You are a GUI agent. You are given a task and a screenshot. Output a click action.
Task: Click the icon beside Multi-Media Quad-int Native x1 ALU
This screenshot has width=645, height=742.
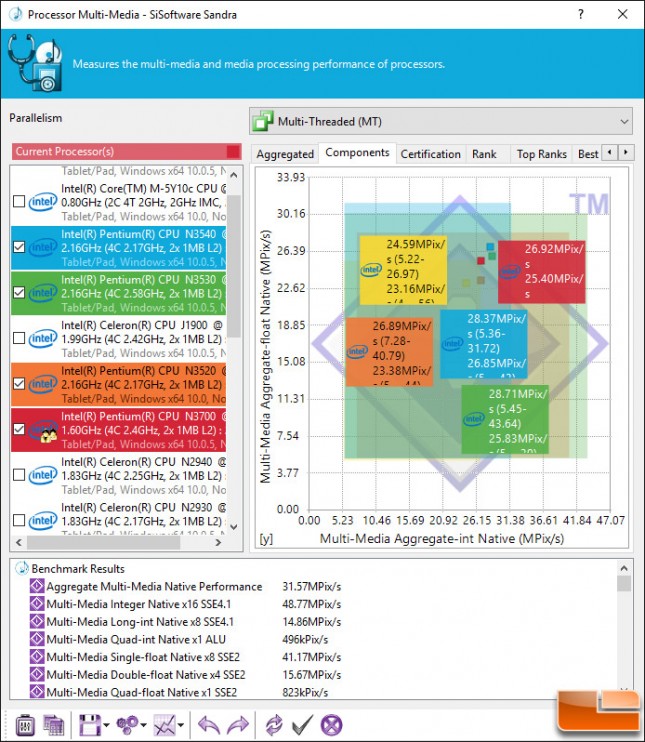tap(36, 639)
